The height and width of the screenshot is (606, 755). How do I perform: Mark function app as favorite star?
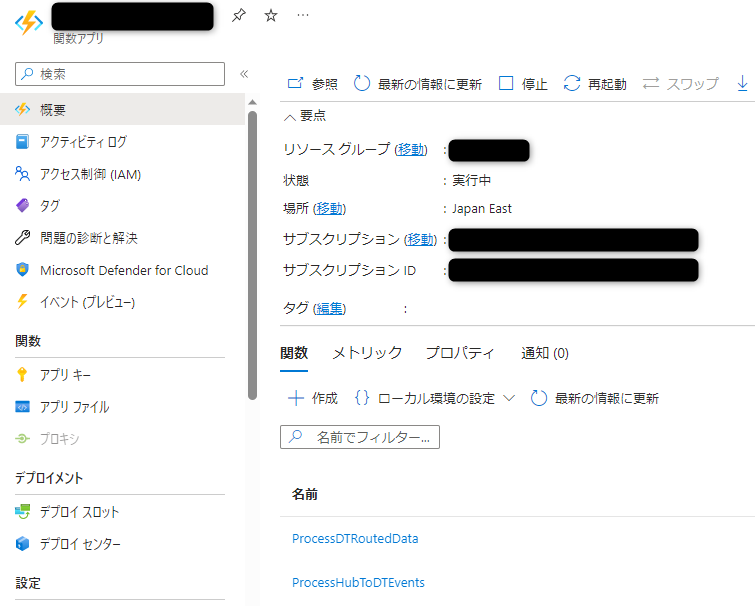271,15
